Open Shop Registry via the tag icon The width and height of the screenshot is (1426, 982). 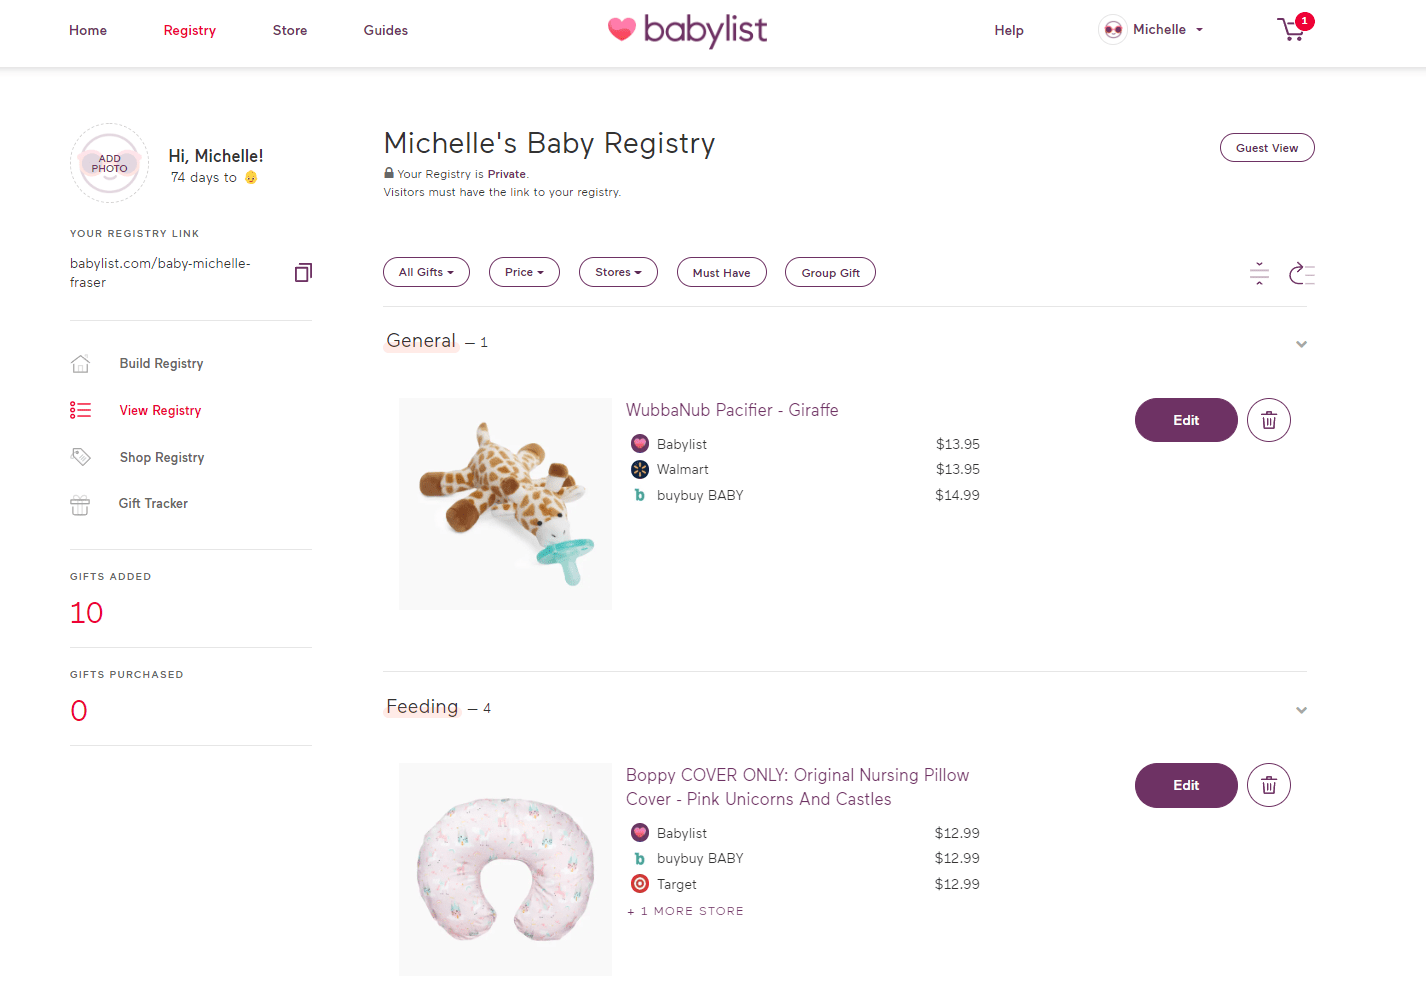tap(80, 456)
